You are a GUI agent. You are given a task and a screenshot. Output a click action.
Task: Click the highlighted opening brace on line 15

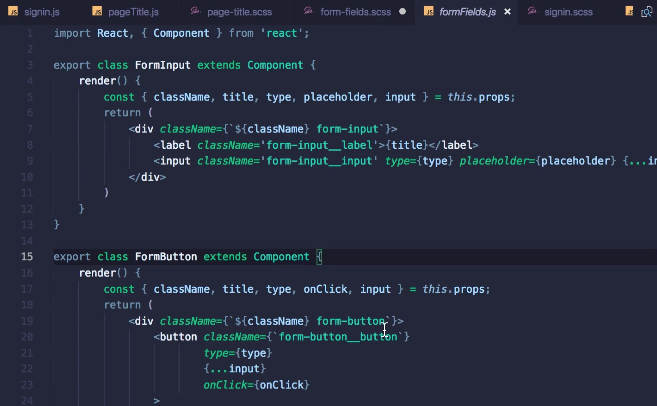(x=319, y=256)
